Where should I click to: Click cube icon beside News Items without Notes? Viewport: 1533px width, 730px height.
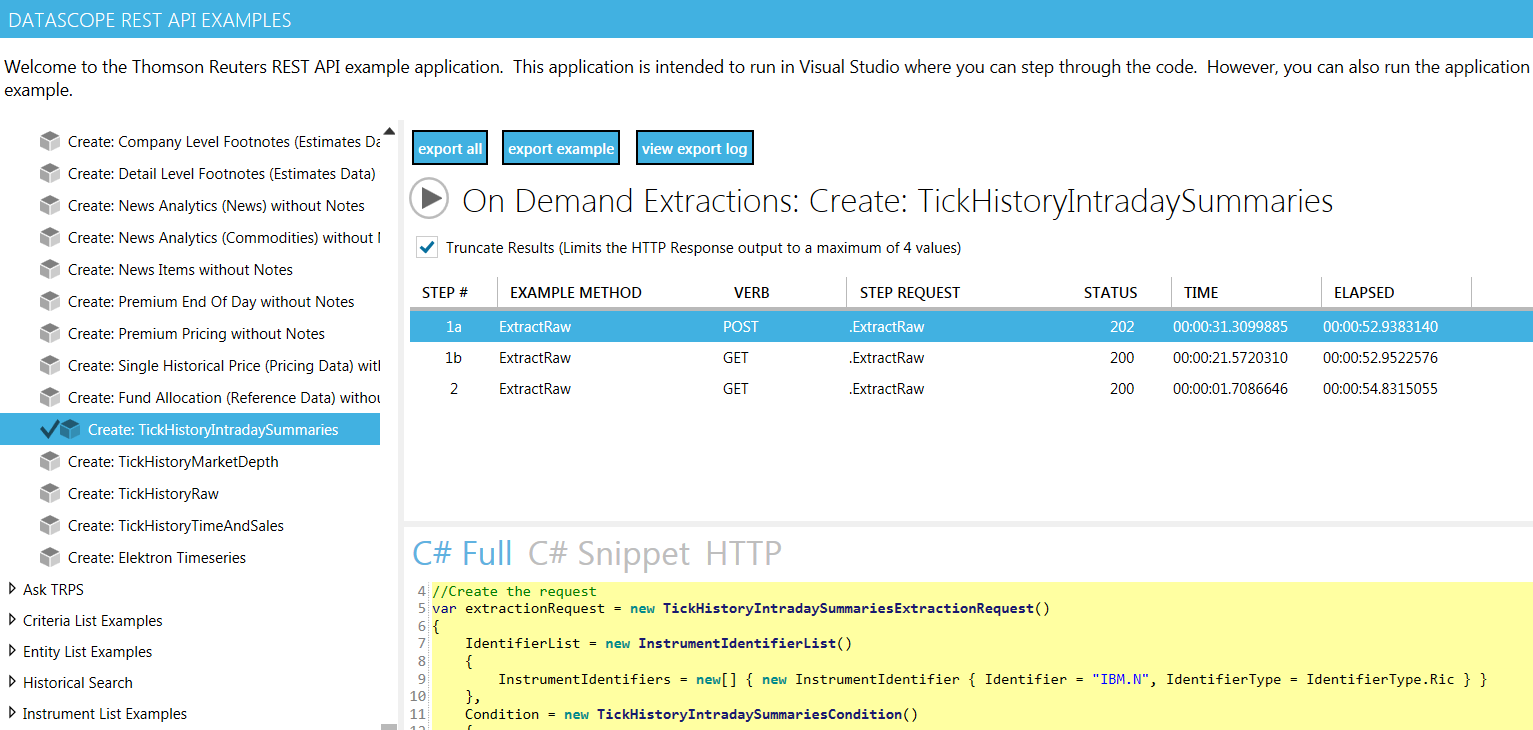point(50,270)
